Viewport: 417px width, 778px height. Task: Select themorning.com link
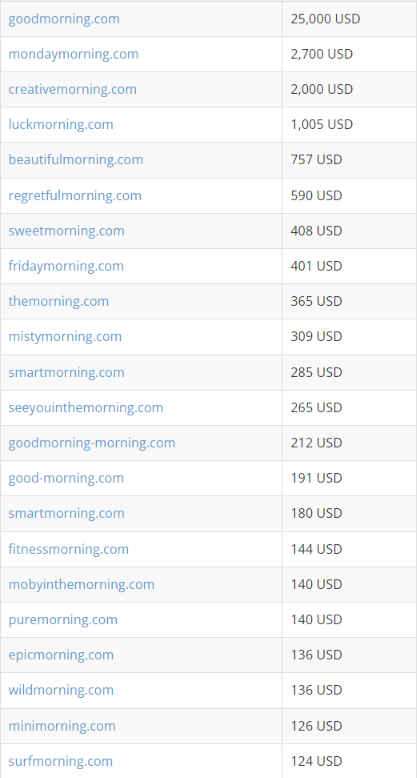(x=59, y=301)
